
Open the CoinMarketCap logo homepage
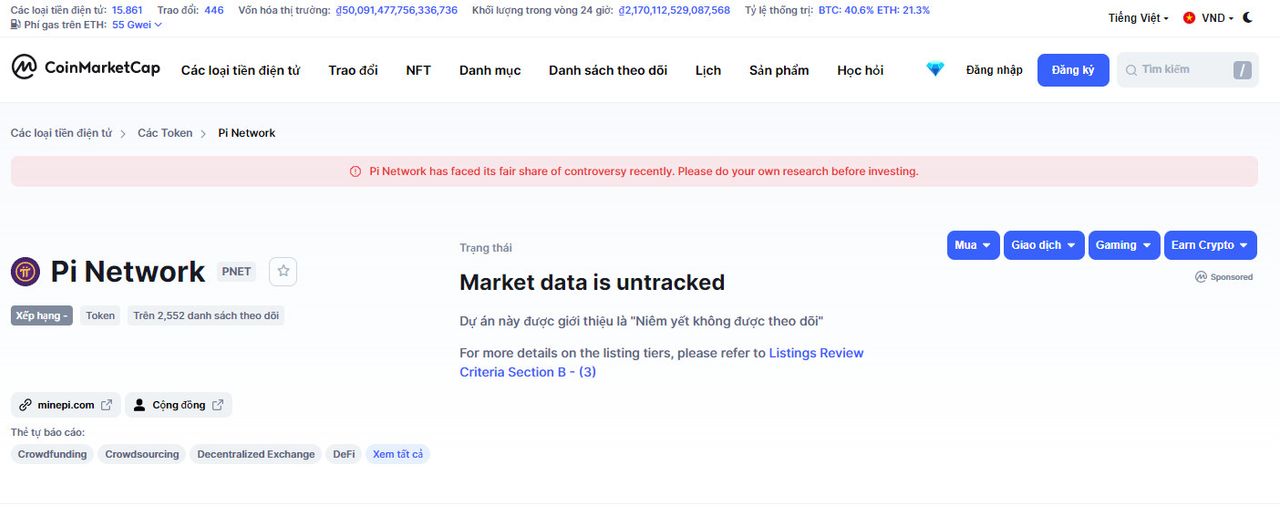[x=86, y=68]
